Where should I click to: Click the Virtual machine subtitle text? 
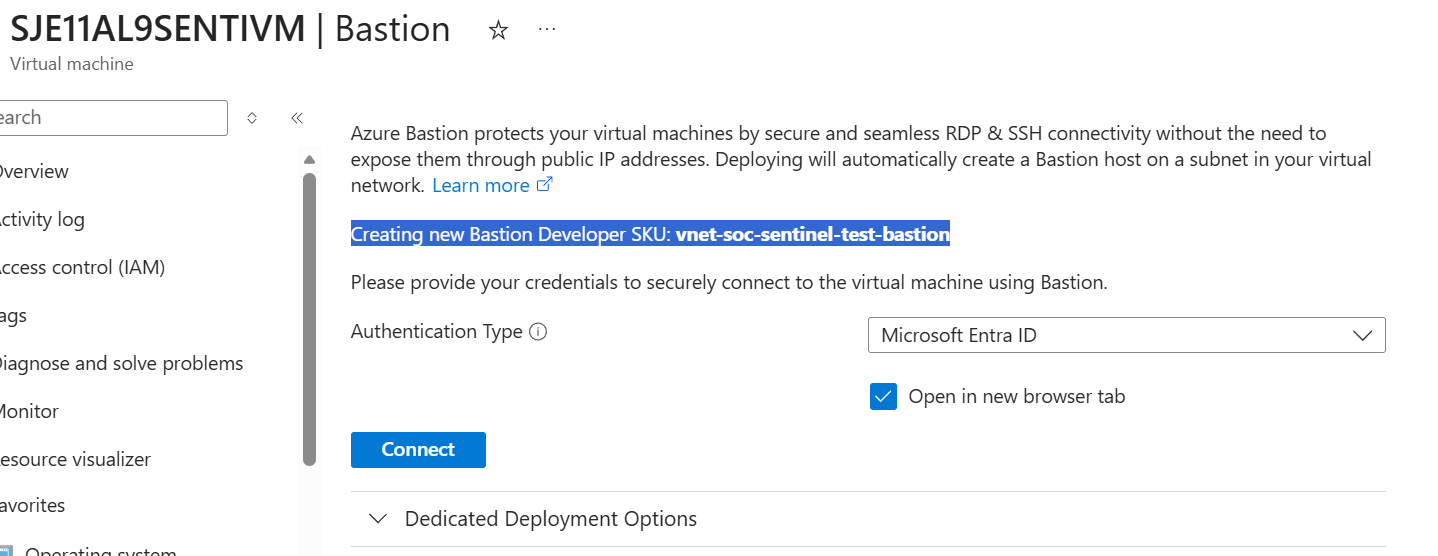[x=71, y=64]
